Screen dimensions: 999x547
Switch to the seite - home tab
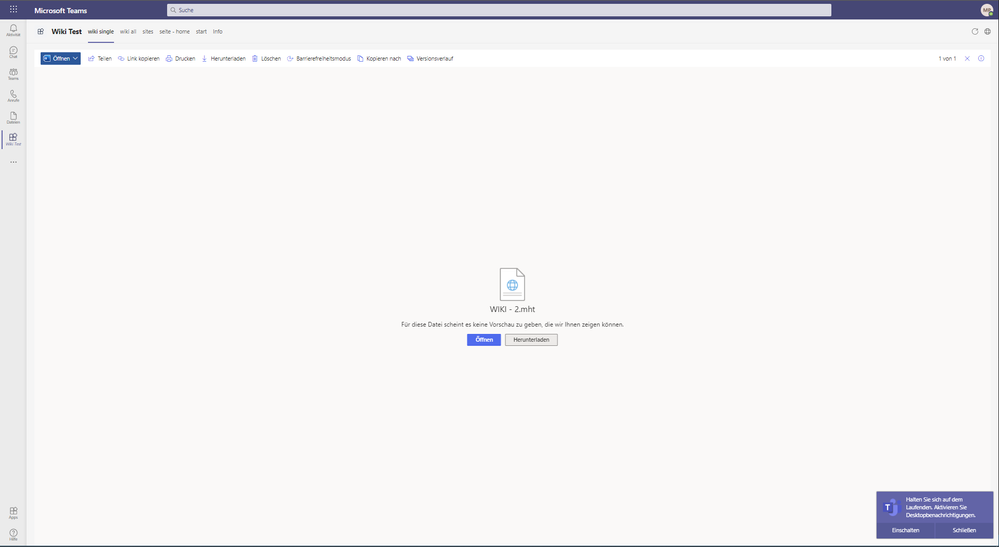pos(175,31)
